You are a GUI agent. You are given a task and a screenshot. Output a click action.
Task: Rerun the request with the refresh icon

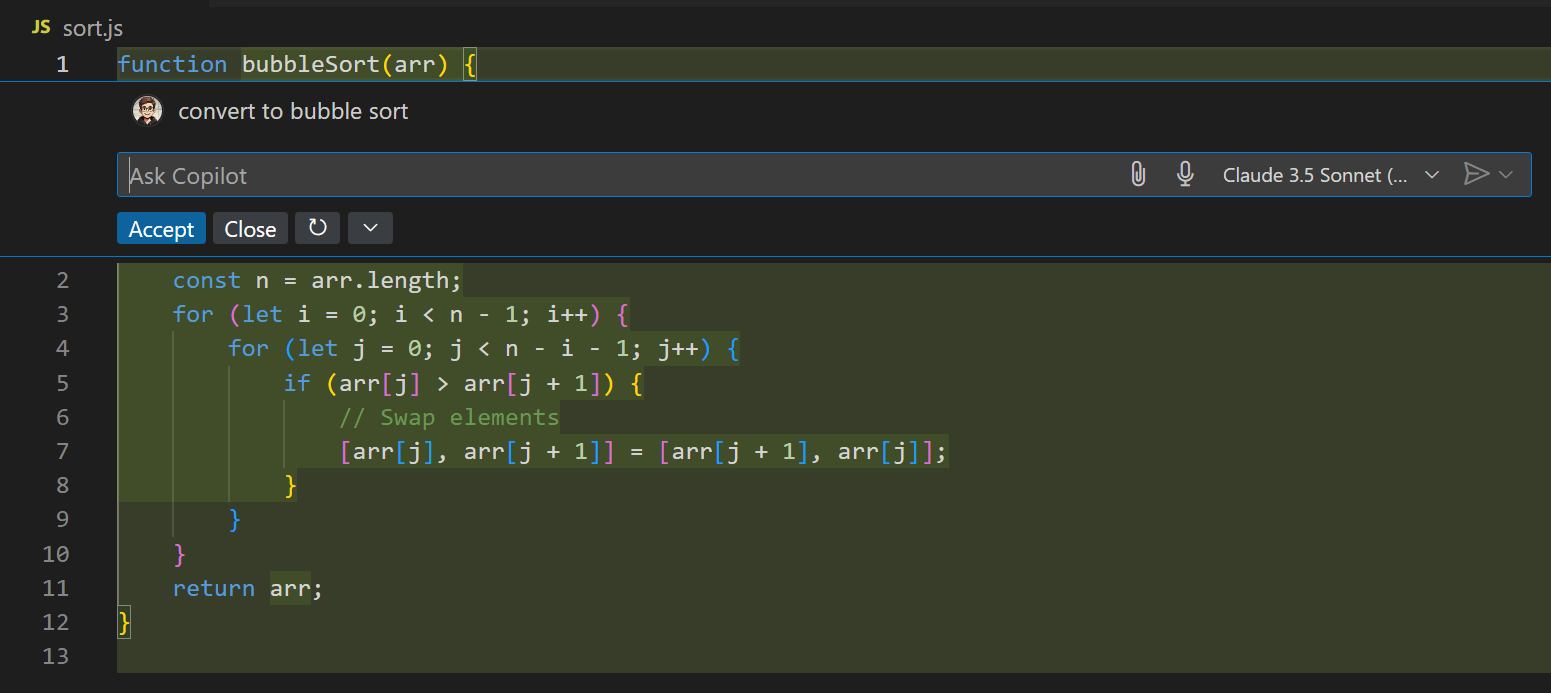318,228
